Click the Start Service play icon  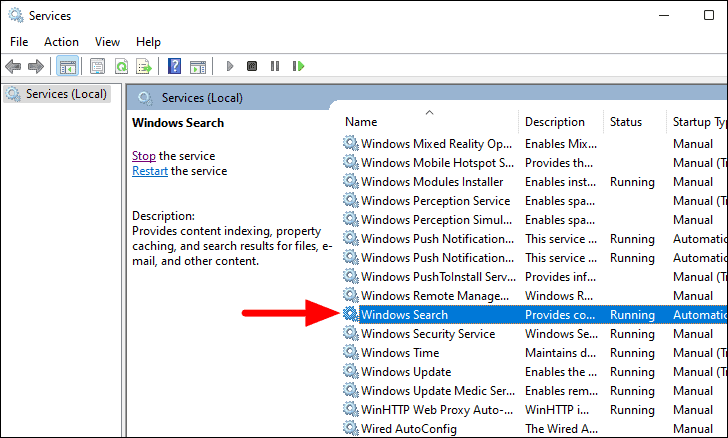tap(229, 66)
